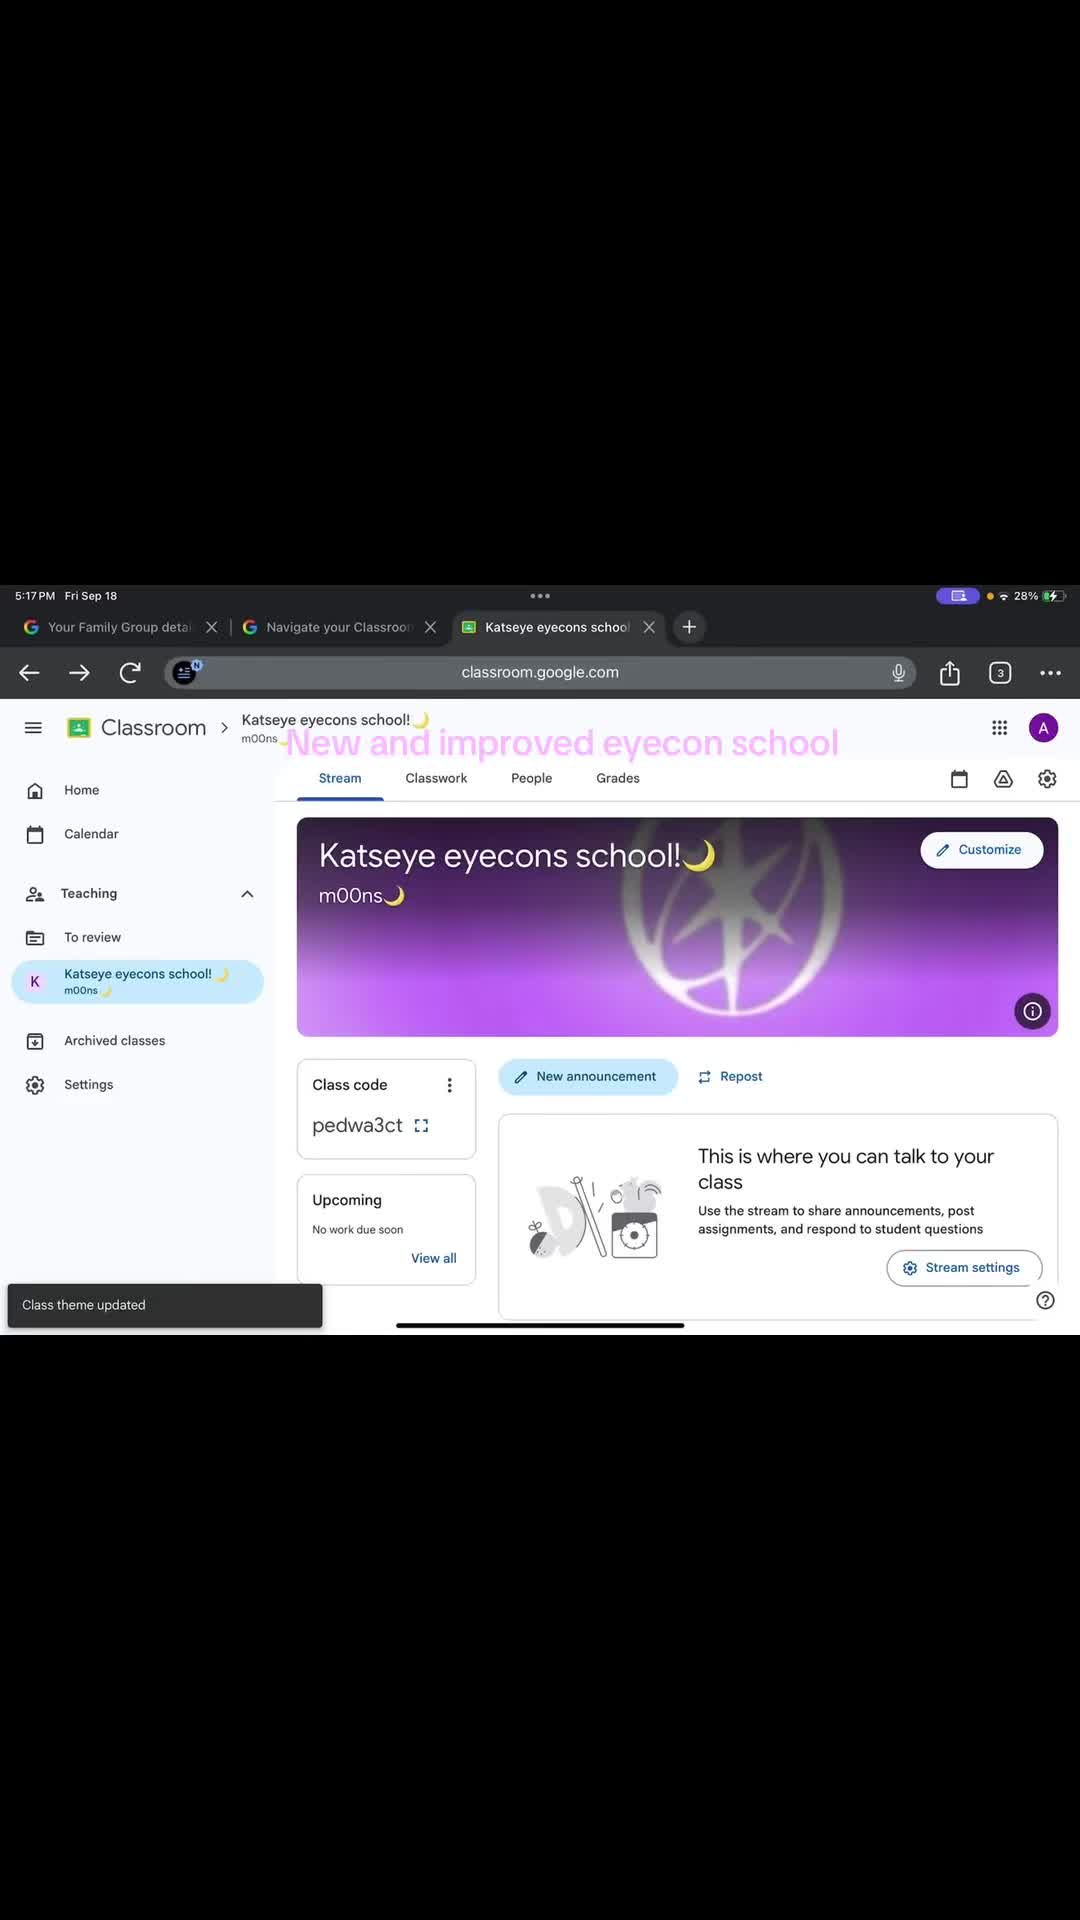This screenshot has width=1080, height=1920.
Task: Open class settings gear icon
Action: click(1047, 779)
